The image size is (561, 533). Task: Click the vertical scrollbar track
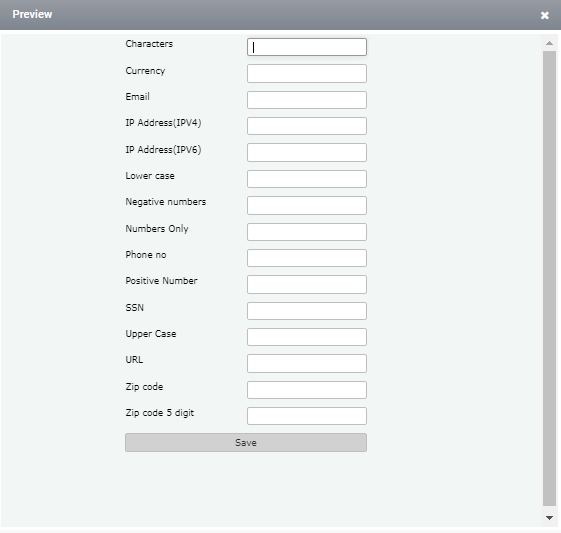pos(549,278)
